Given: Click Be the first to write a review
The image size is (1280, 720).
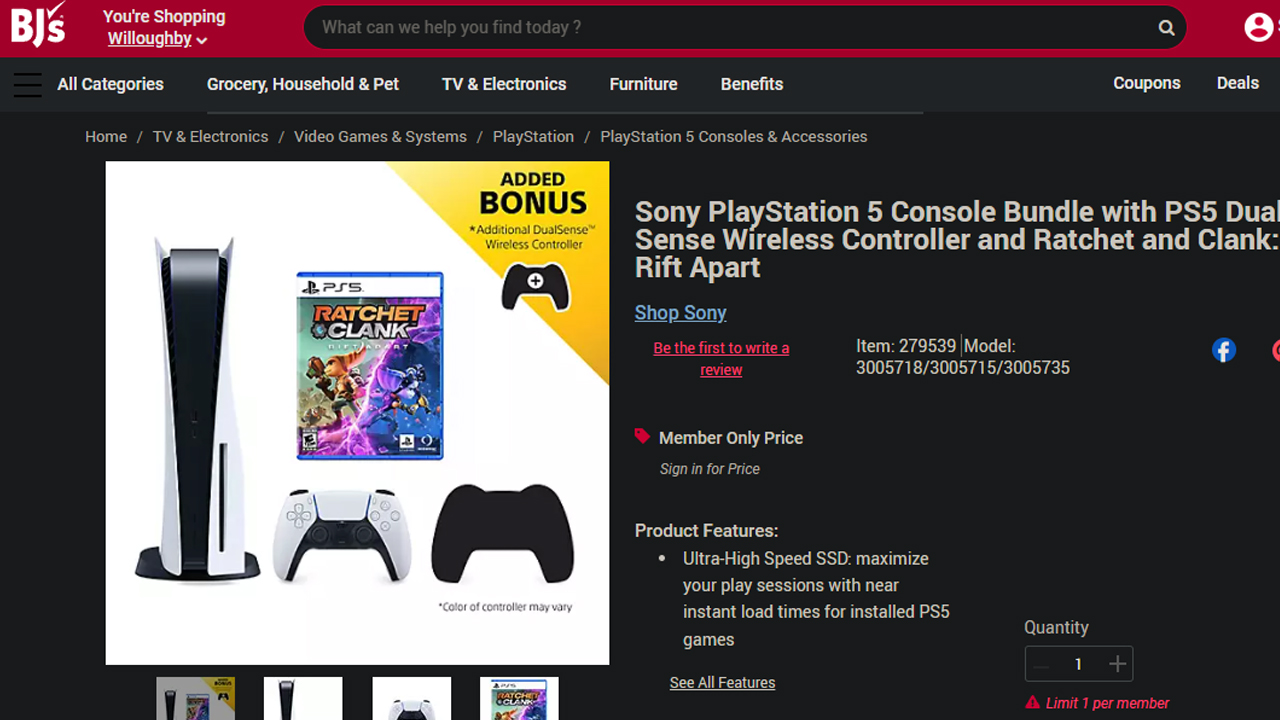Looking at the screenshot, I should tap(721, 358).
